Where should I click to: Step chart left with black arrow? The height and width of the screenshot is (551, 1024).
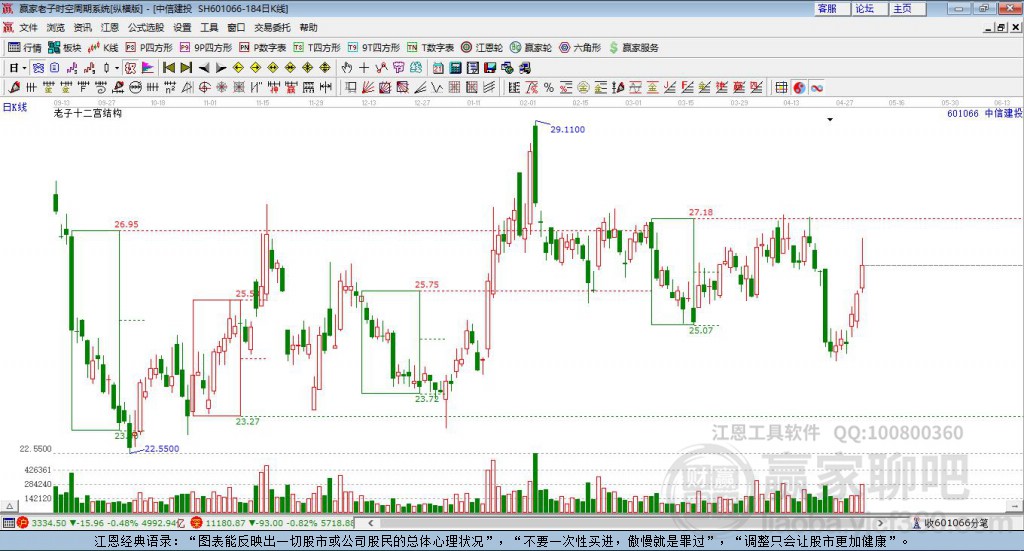tap(204, 68)
